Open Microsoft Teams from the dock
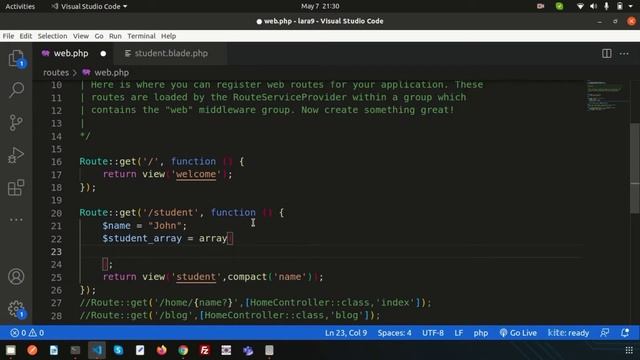This screenshot has width=640, height=360. click(x=248, y=350)
